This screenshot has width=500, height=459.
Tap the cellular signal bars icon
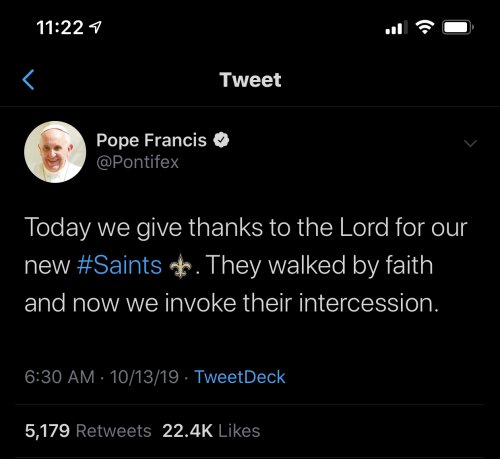396,27
